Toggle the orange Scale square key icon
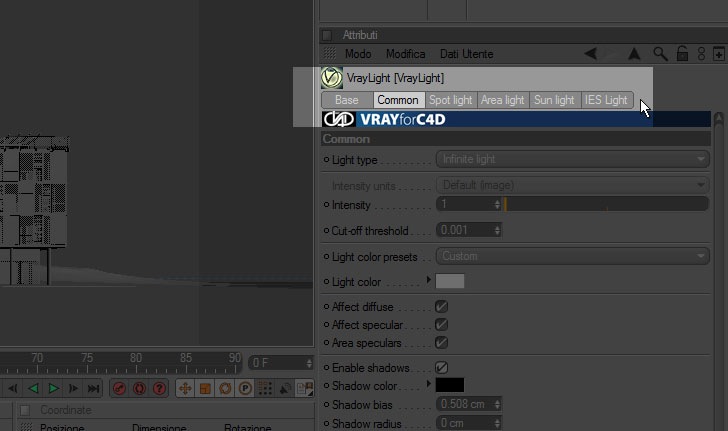This screenshot has width=728, height=431. pos(205,388)
